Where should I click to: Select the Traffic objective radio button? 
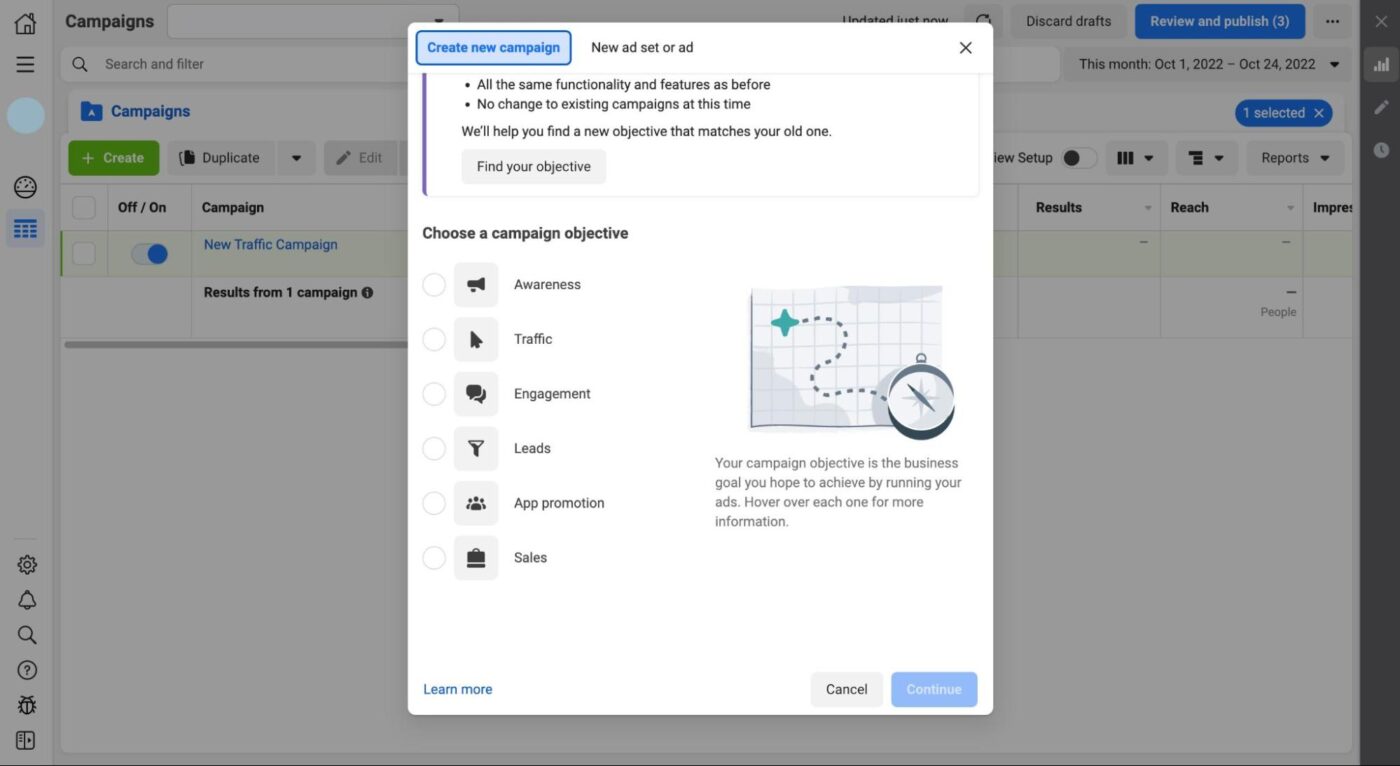[433, 338]
